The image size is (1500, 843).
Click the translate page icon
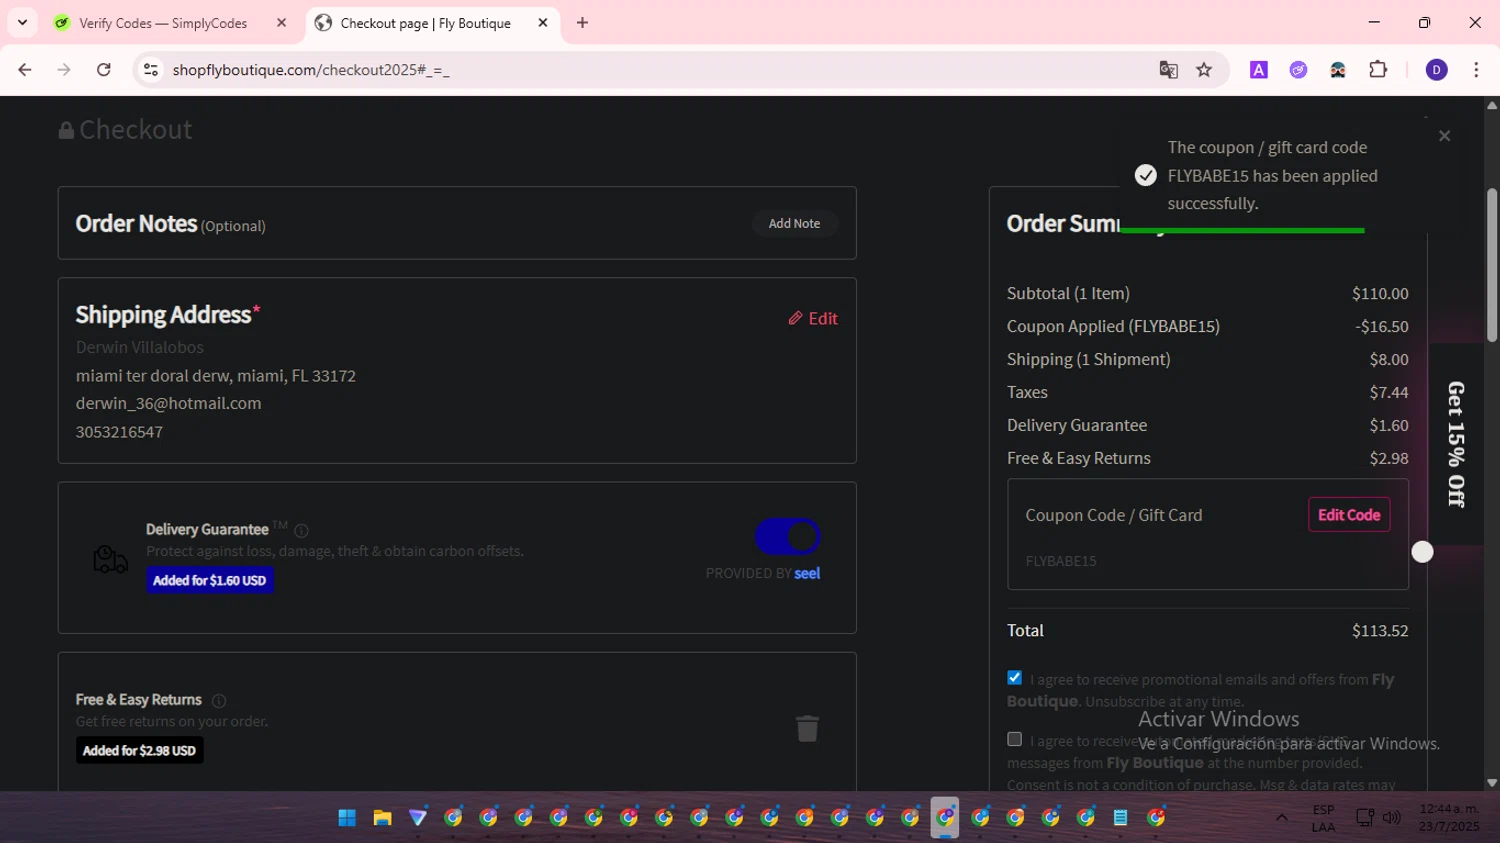coord(1168,70)
